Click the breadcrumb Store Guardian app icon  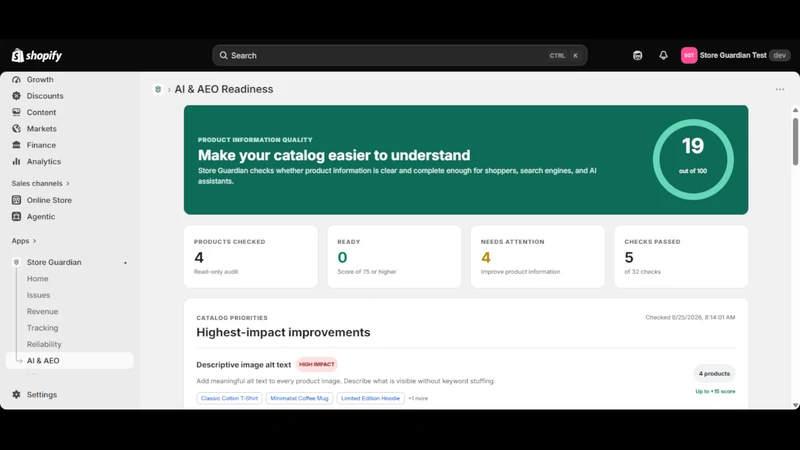[158, 89]
